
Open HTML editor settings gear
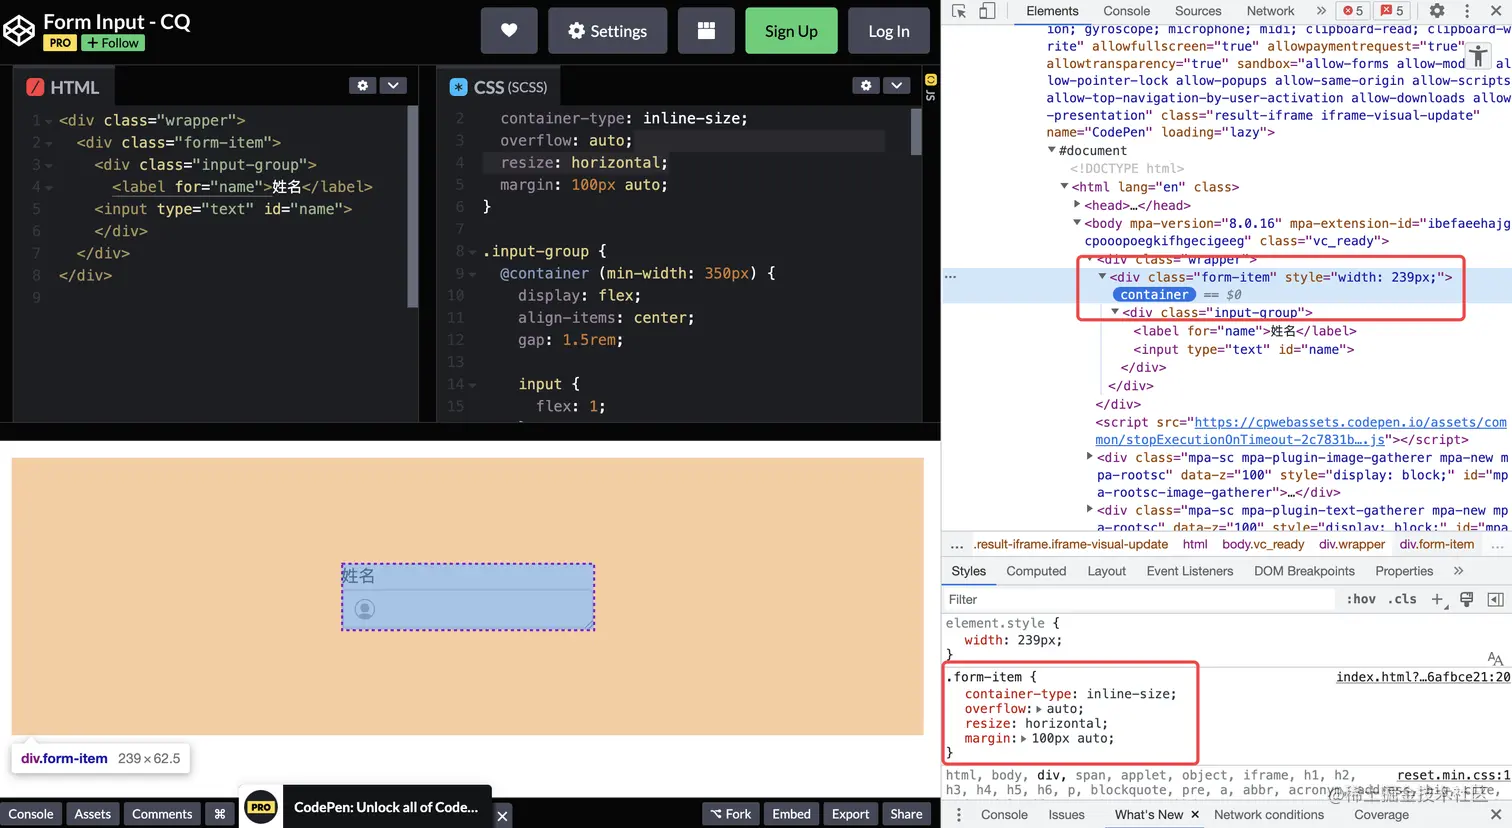pyautogui.click(x=363, y=86)
